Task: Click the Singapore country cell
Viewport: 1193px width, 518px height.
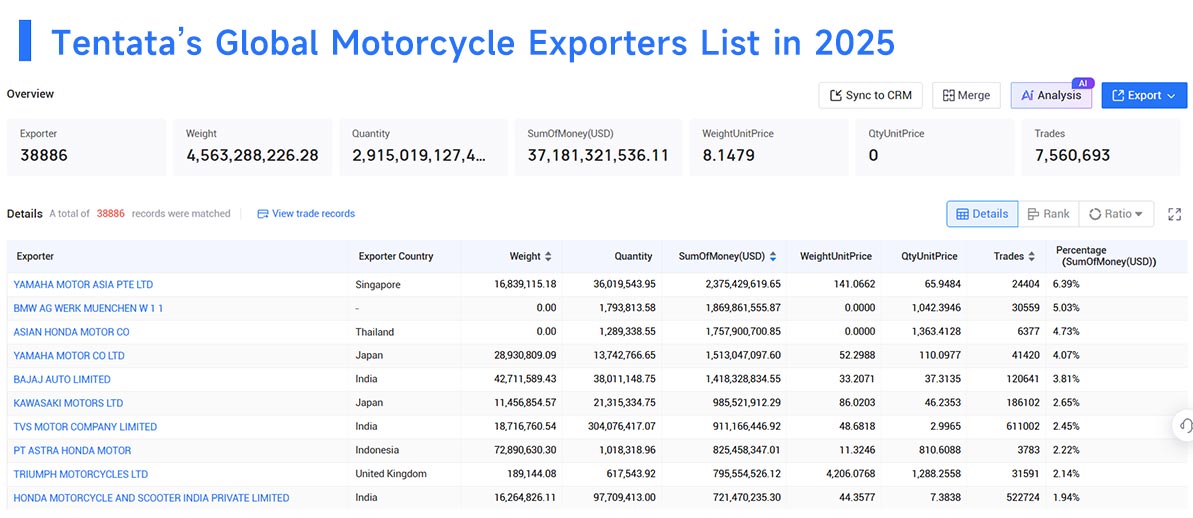Action: tap(377, 284)
